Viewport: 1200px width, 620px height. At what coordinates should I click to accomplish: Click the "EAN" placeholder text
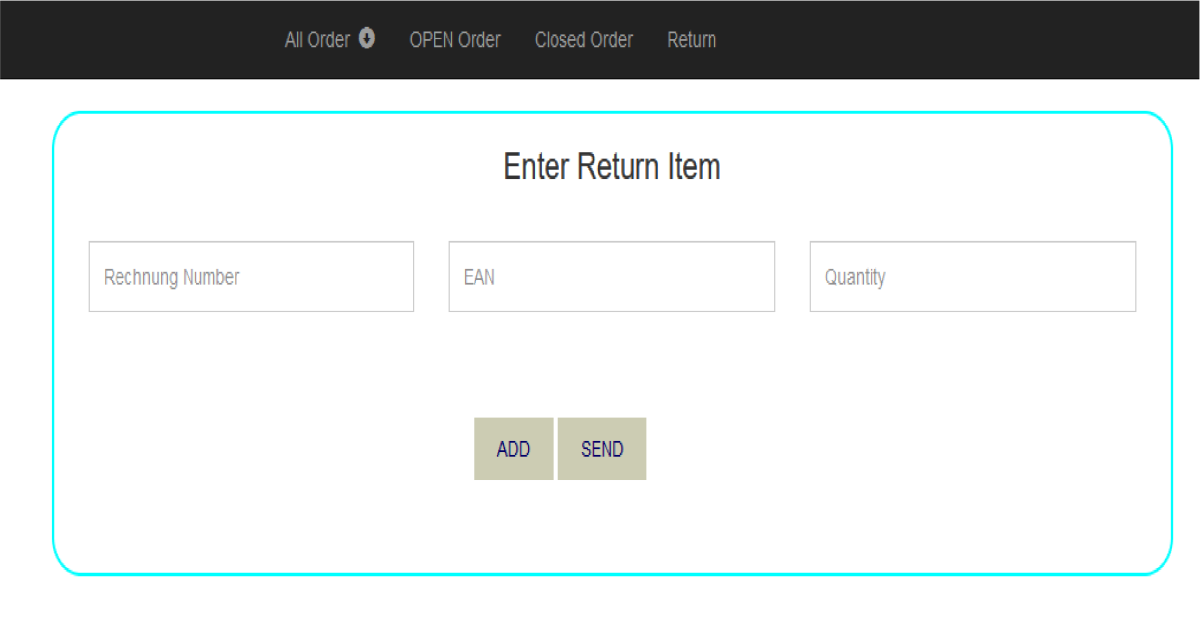click(x=479, y=277)
